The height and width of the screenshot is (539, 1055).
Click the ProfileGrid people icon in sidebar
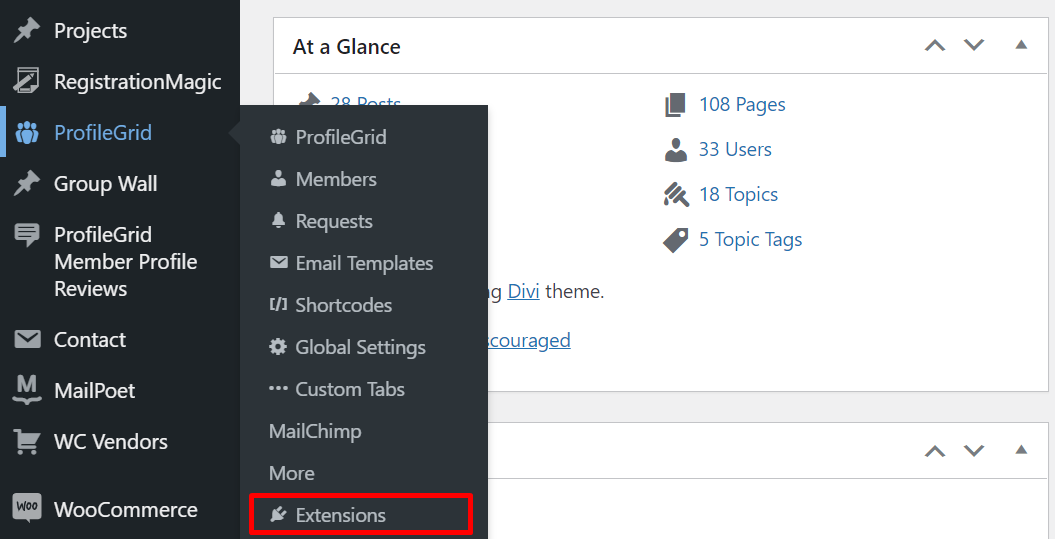click(27, 133)
